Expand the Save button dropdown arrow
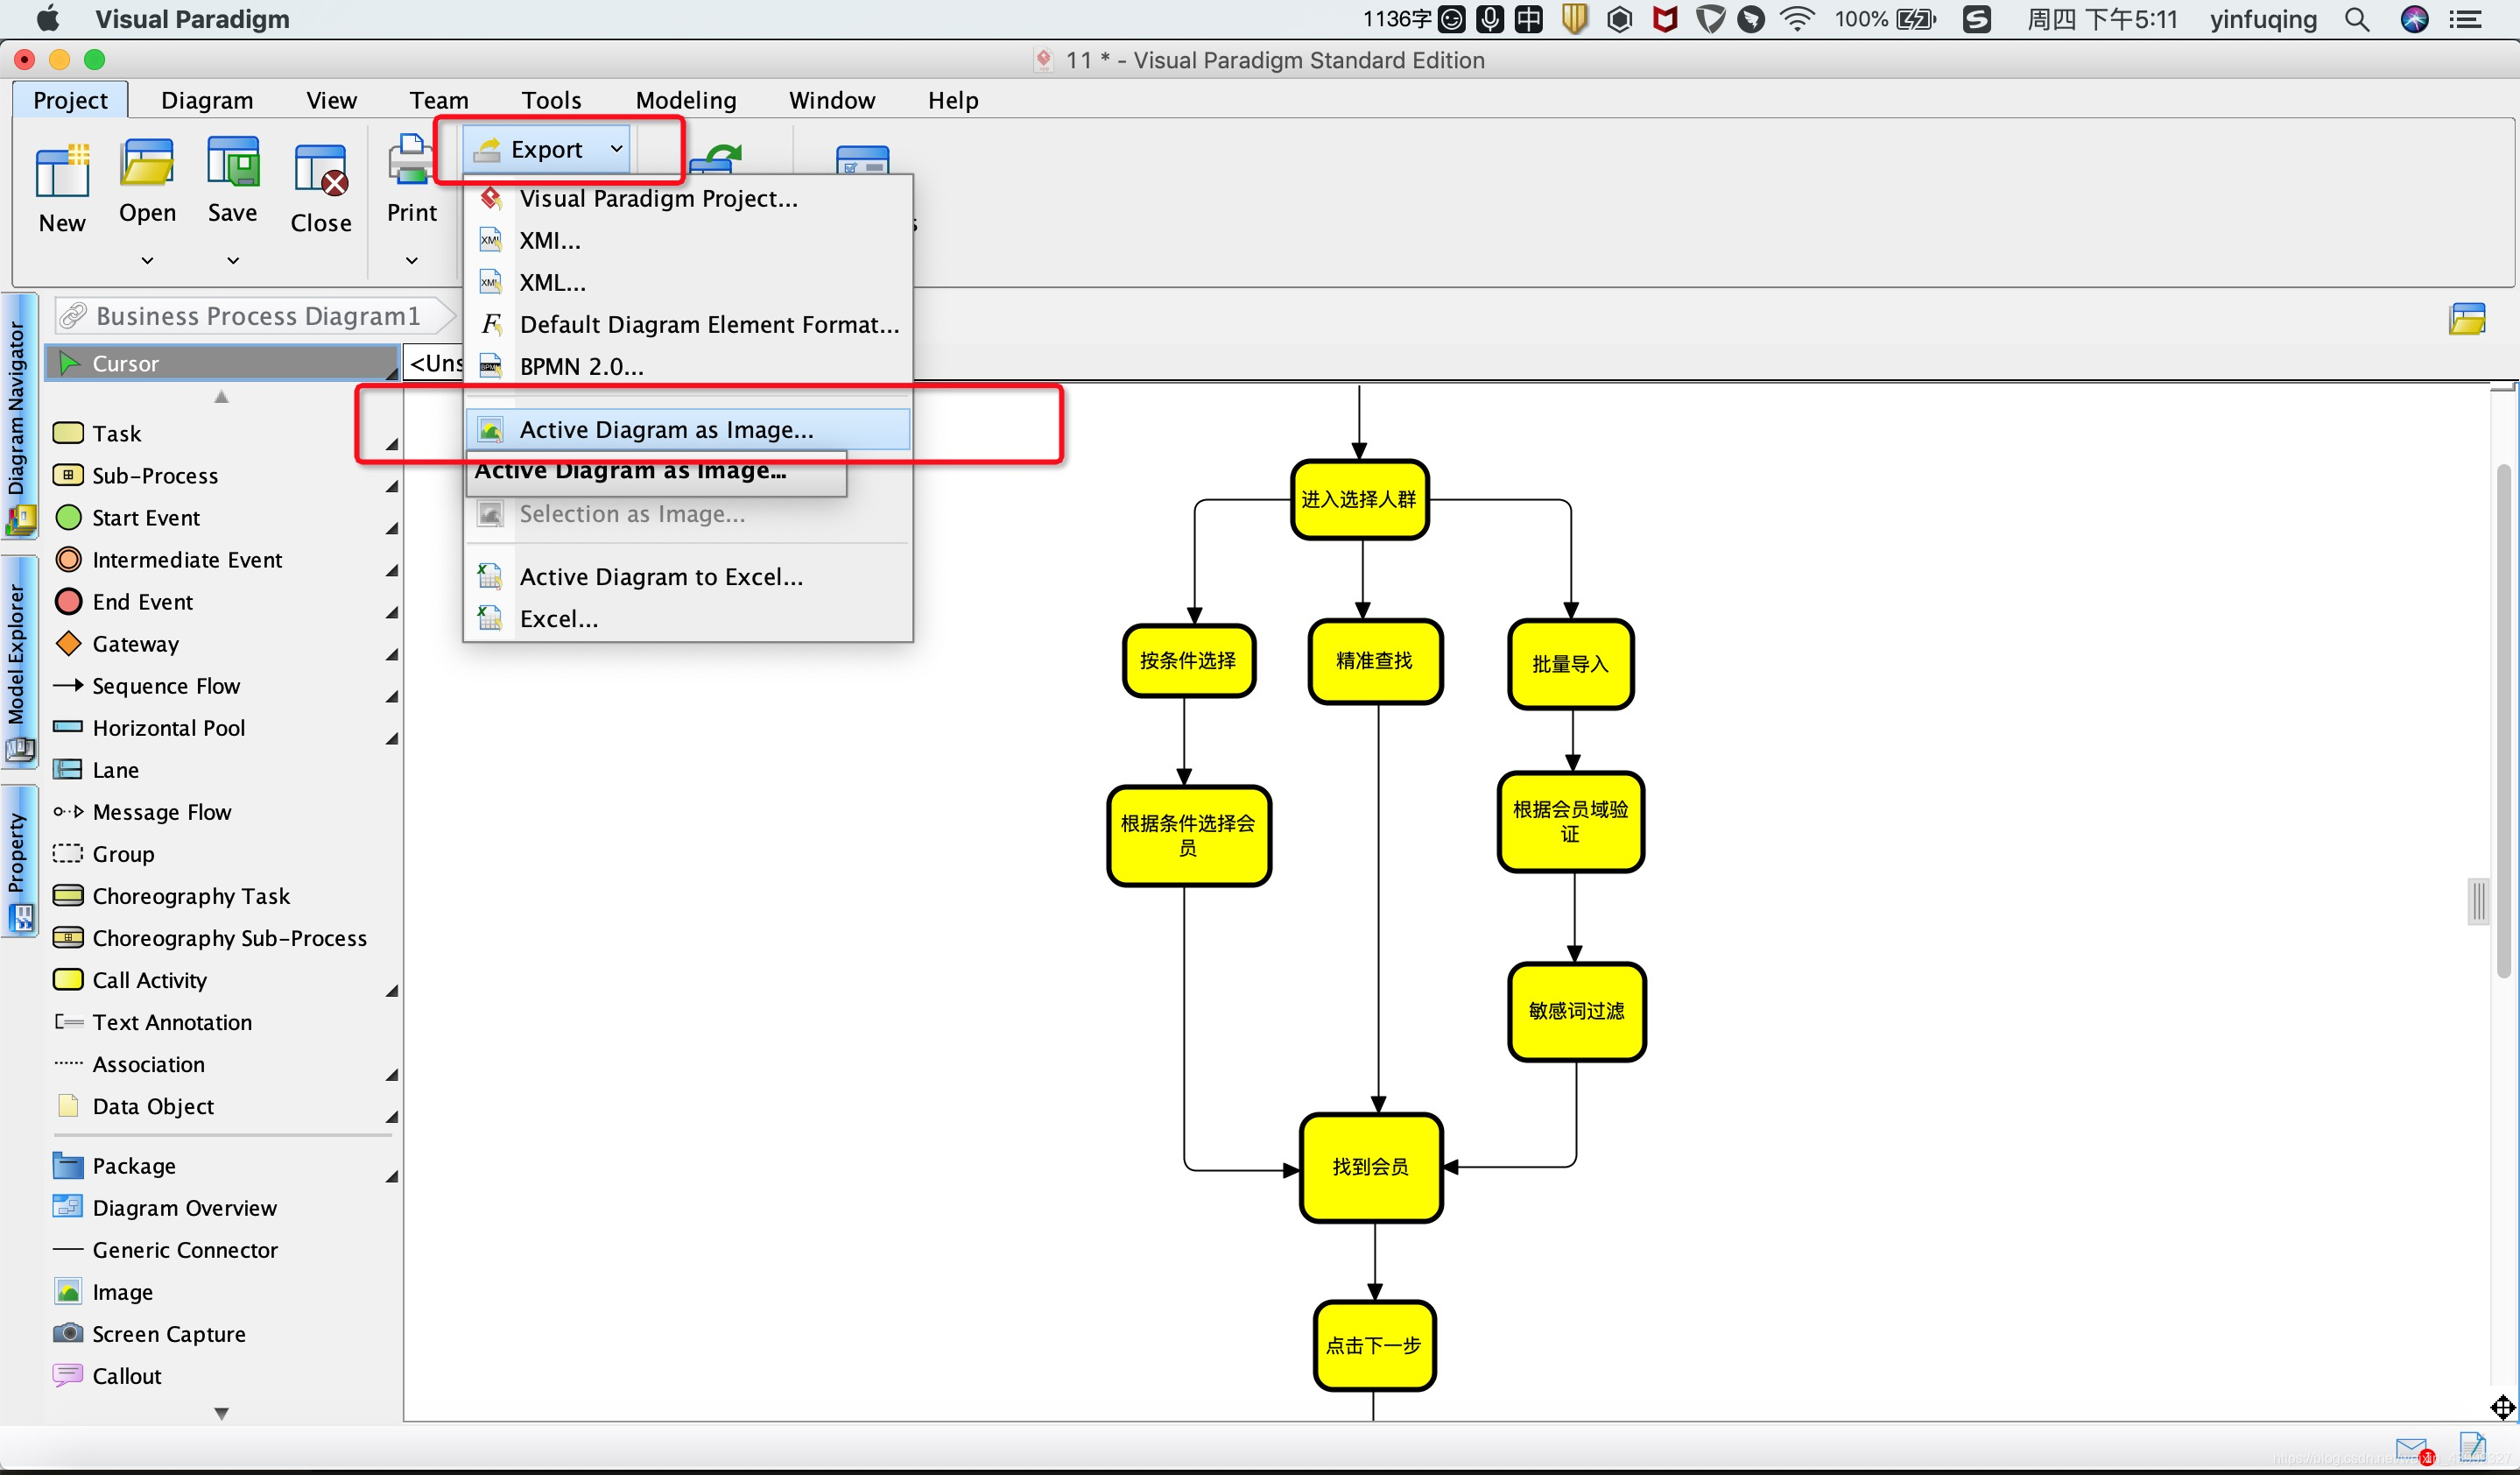This screenshot has height=1475, width=2520. click(x=232, y=260)
